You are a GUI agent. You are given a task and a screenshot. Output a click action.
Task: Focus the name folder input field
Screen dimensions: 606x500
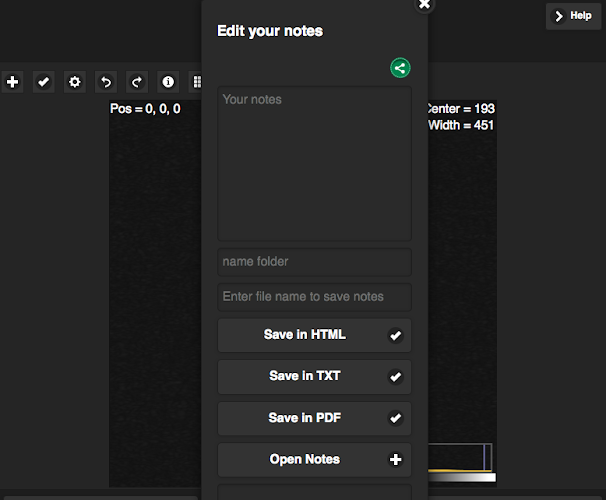tap(314, 262)
